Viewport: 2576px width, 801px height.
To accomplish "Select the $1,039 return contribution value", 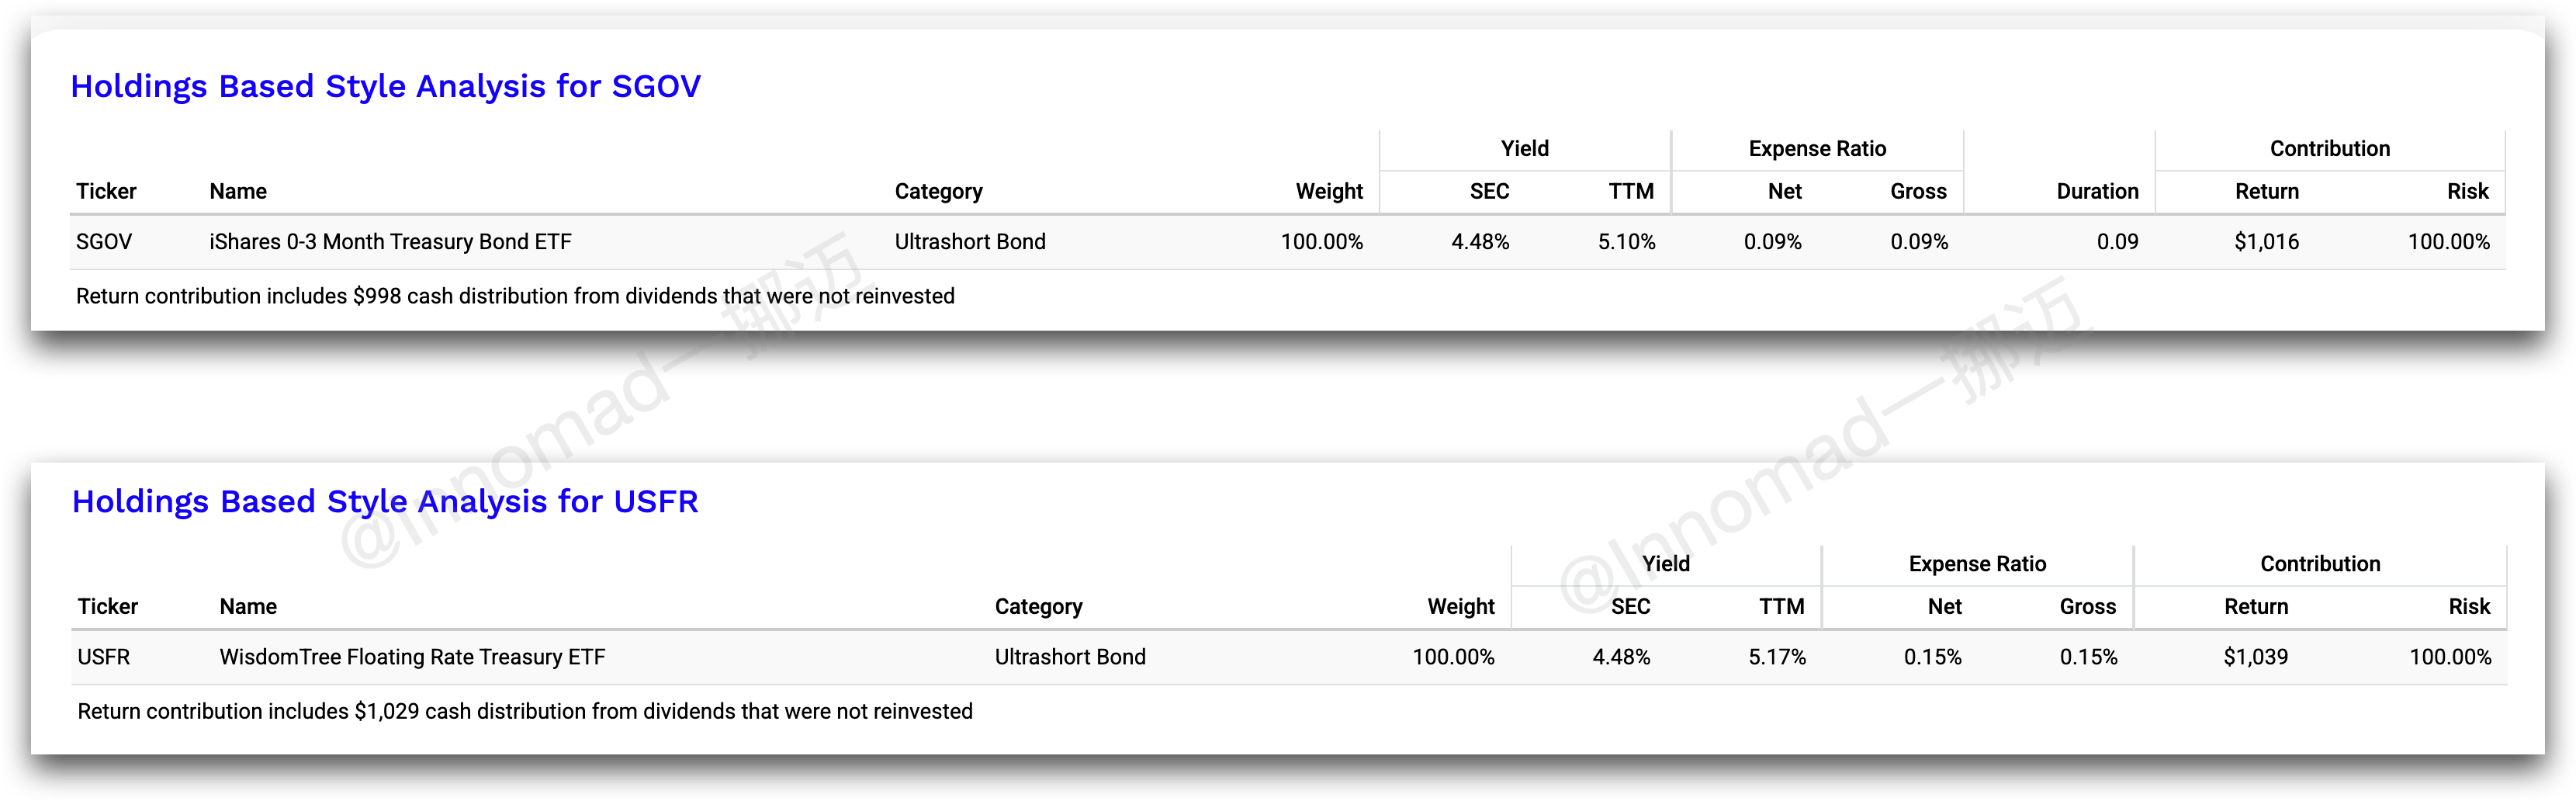I will point(2255,657).
